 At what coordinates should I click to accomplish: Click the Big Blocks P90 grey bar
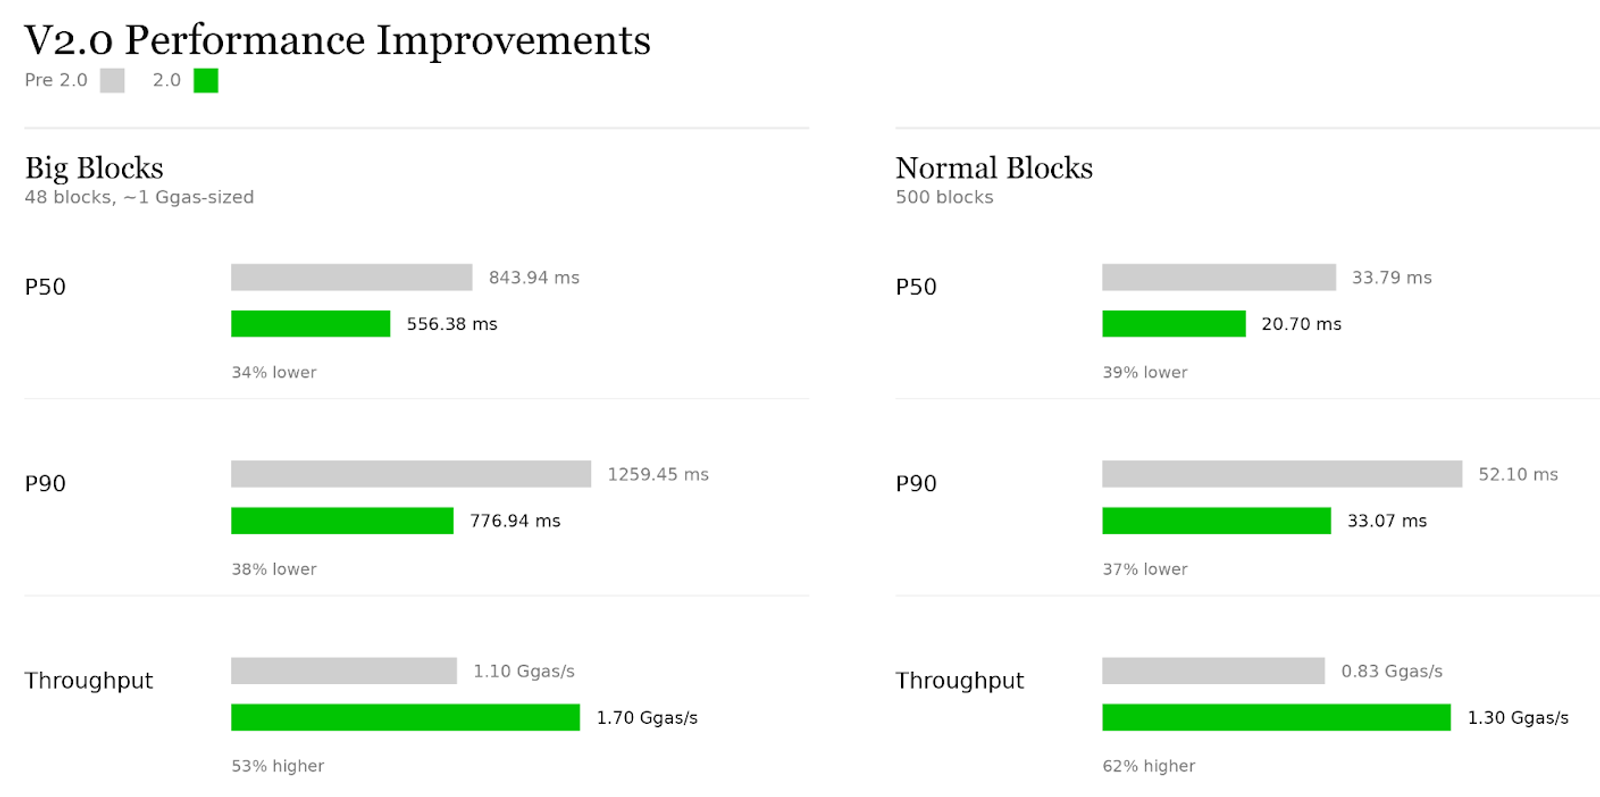tap(411, 474)
